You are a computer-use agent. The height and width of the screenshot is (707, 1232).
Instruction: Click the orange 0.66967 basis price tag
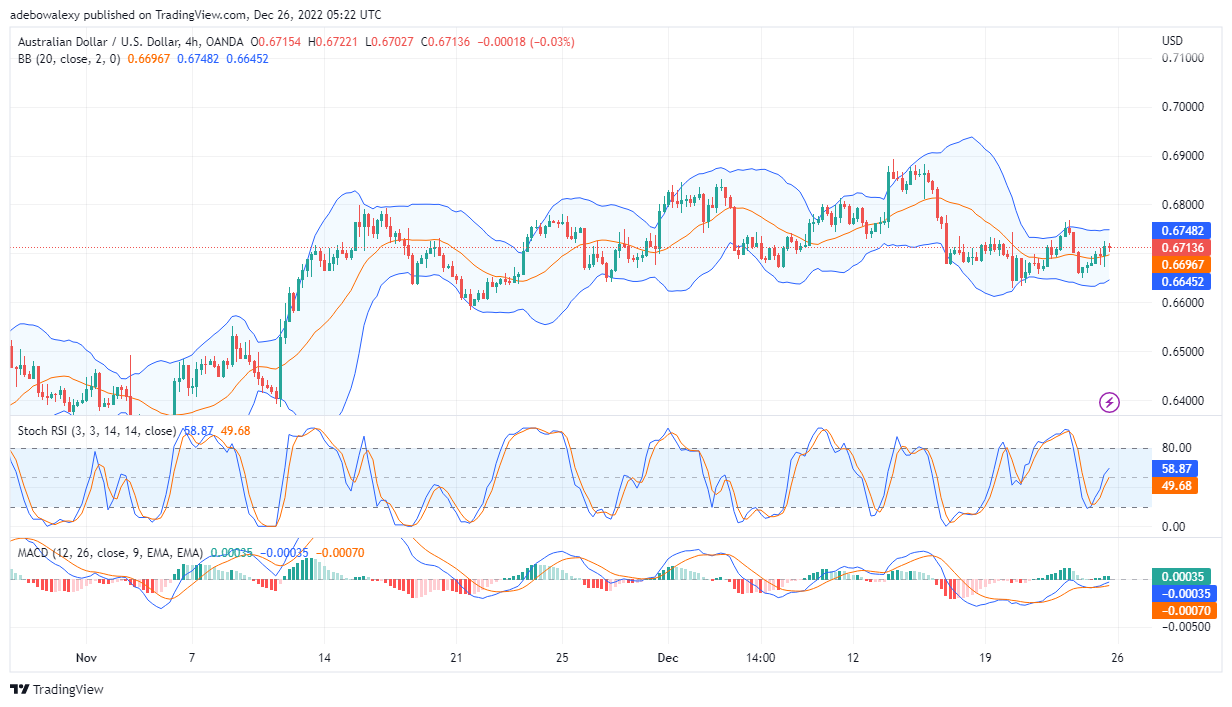coord(1184,265)
